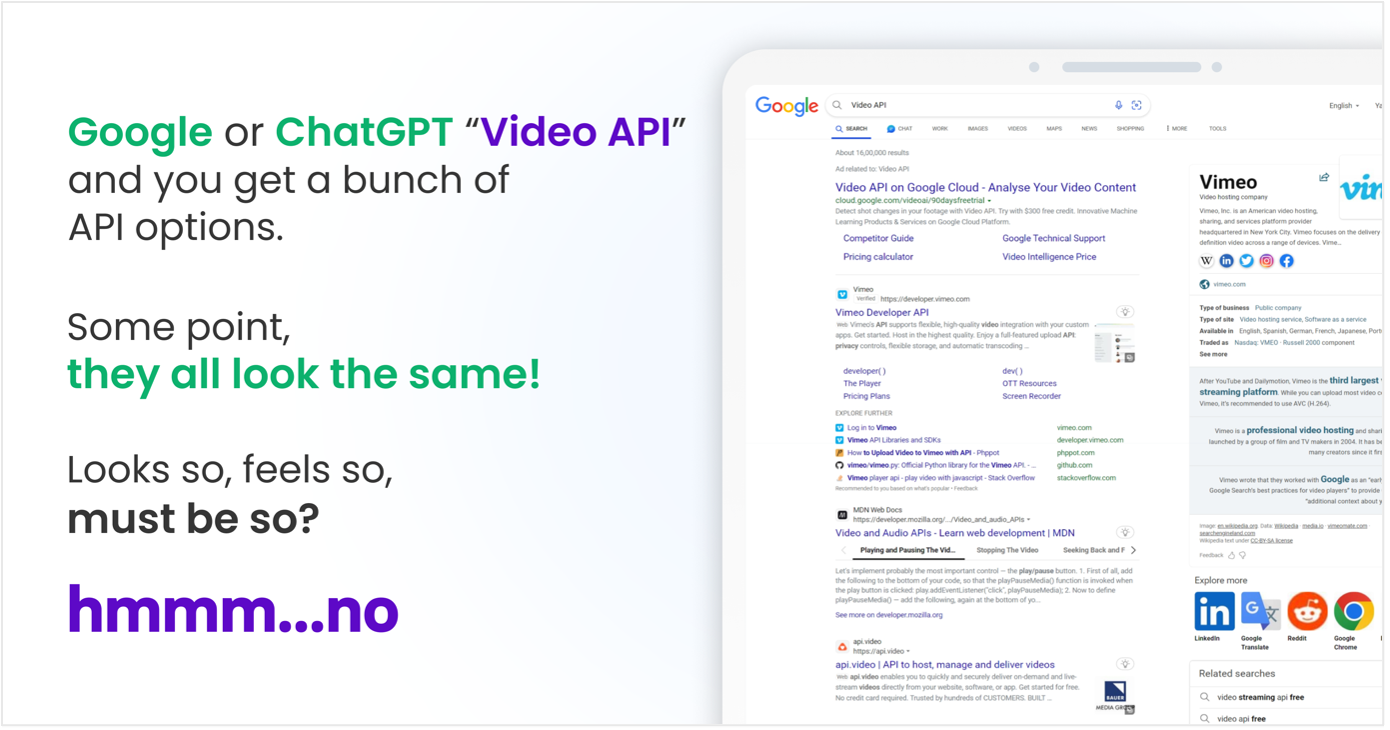Viewport: 1390px width, 730px height.
Task: Open vimeo.com link in knowledge panel
Action: [x=1229, y=284]
